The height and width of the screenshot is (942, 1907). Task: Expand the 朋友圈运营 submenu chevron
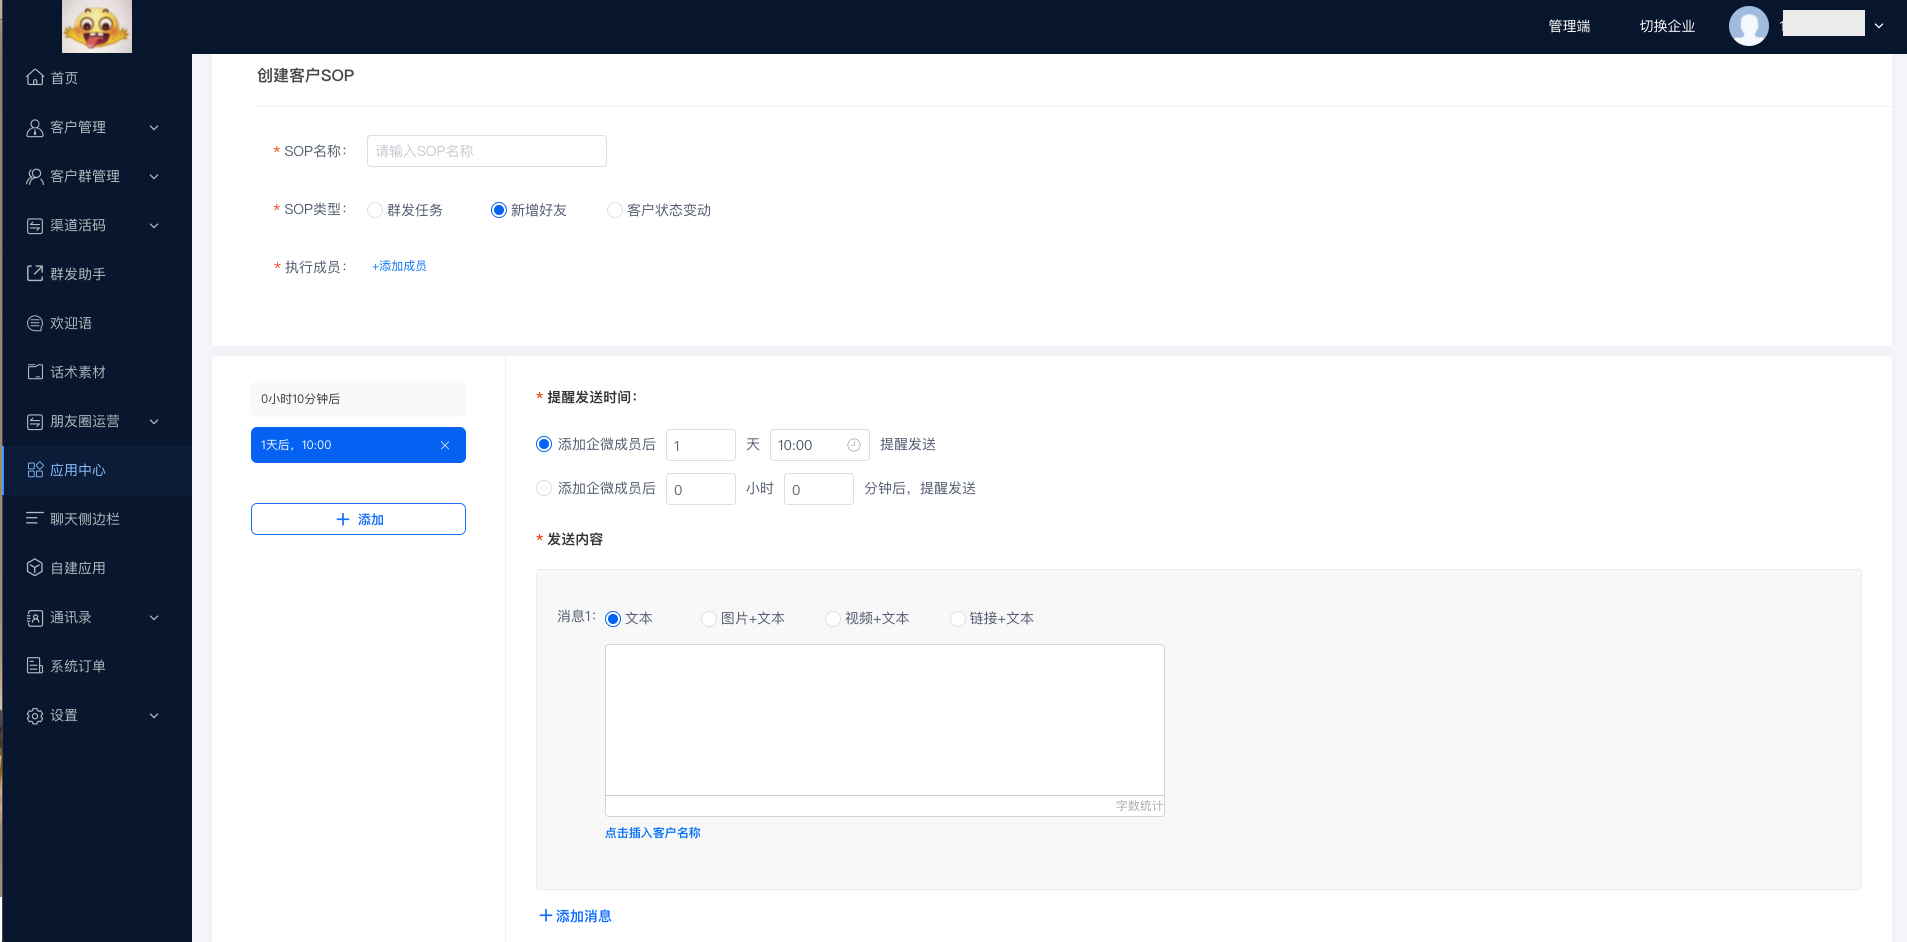tap(154, 421)
